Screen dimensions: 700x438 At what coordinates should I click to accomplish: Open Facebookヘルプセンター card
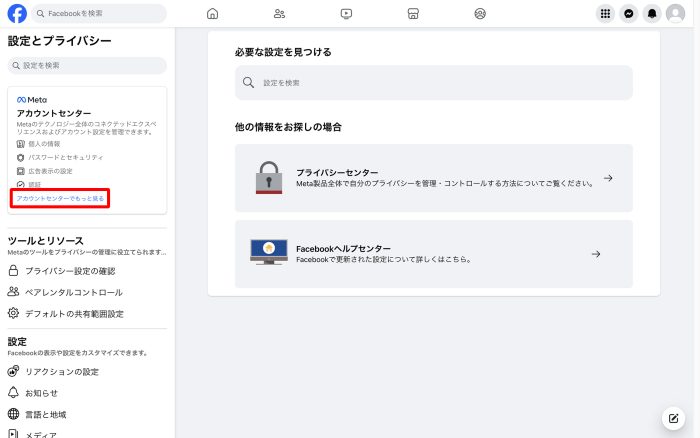click(433, 253)
